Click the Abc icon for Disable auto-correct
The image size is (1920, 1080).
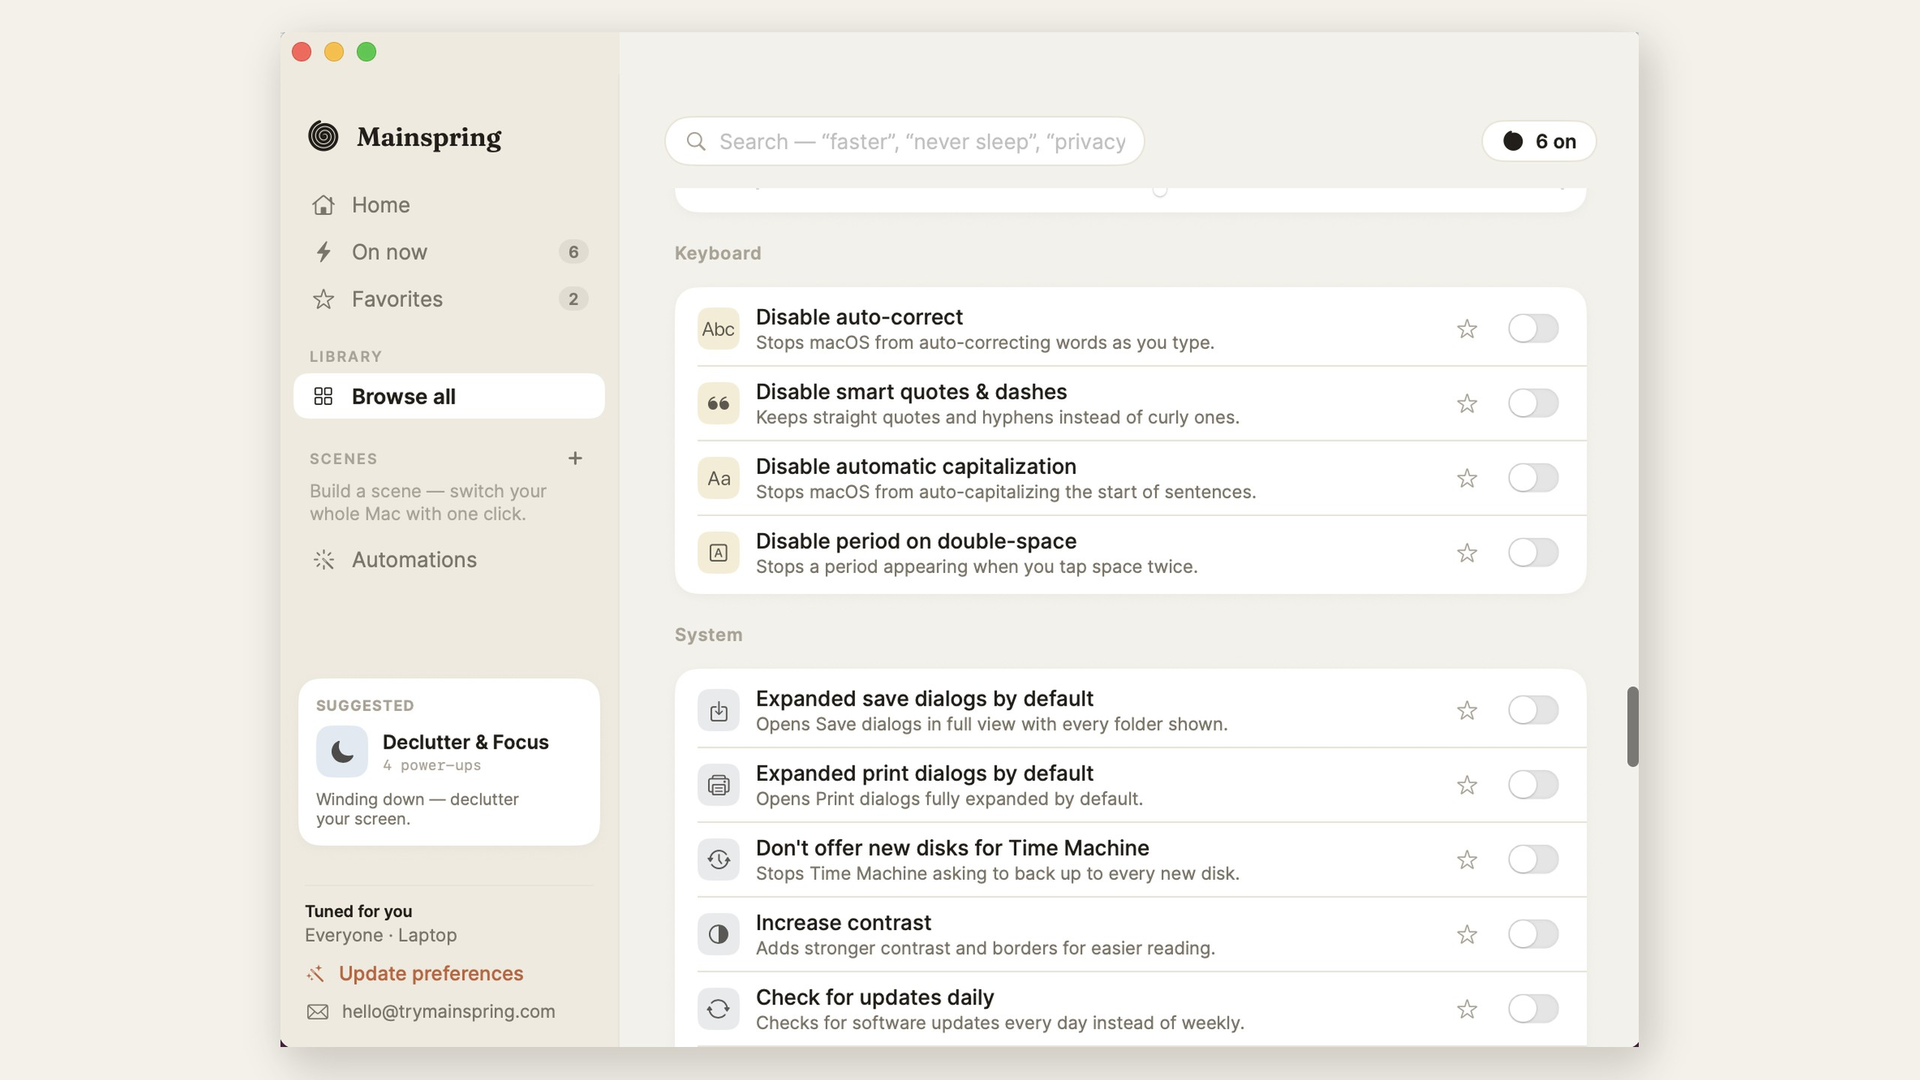[718, 329]
